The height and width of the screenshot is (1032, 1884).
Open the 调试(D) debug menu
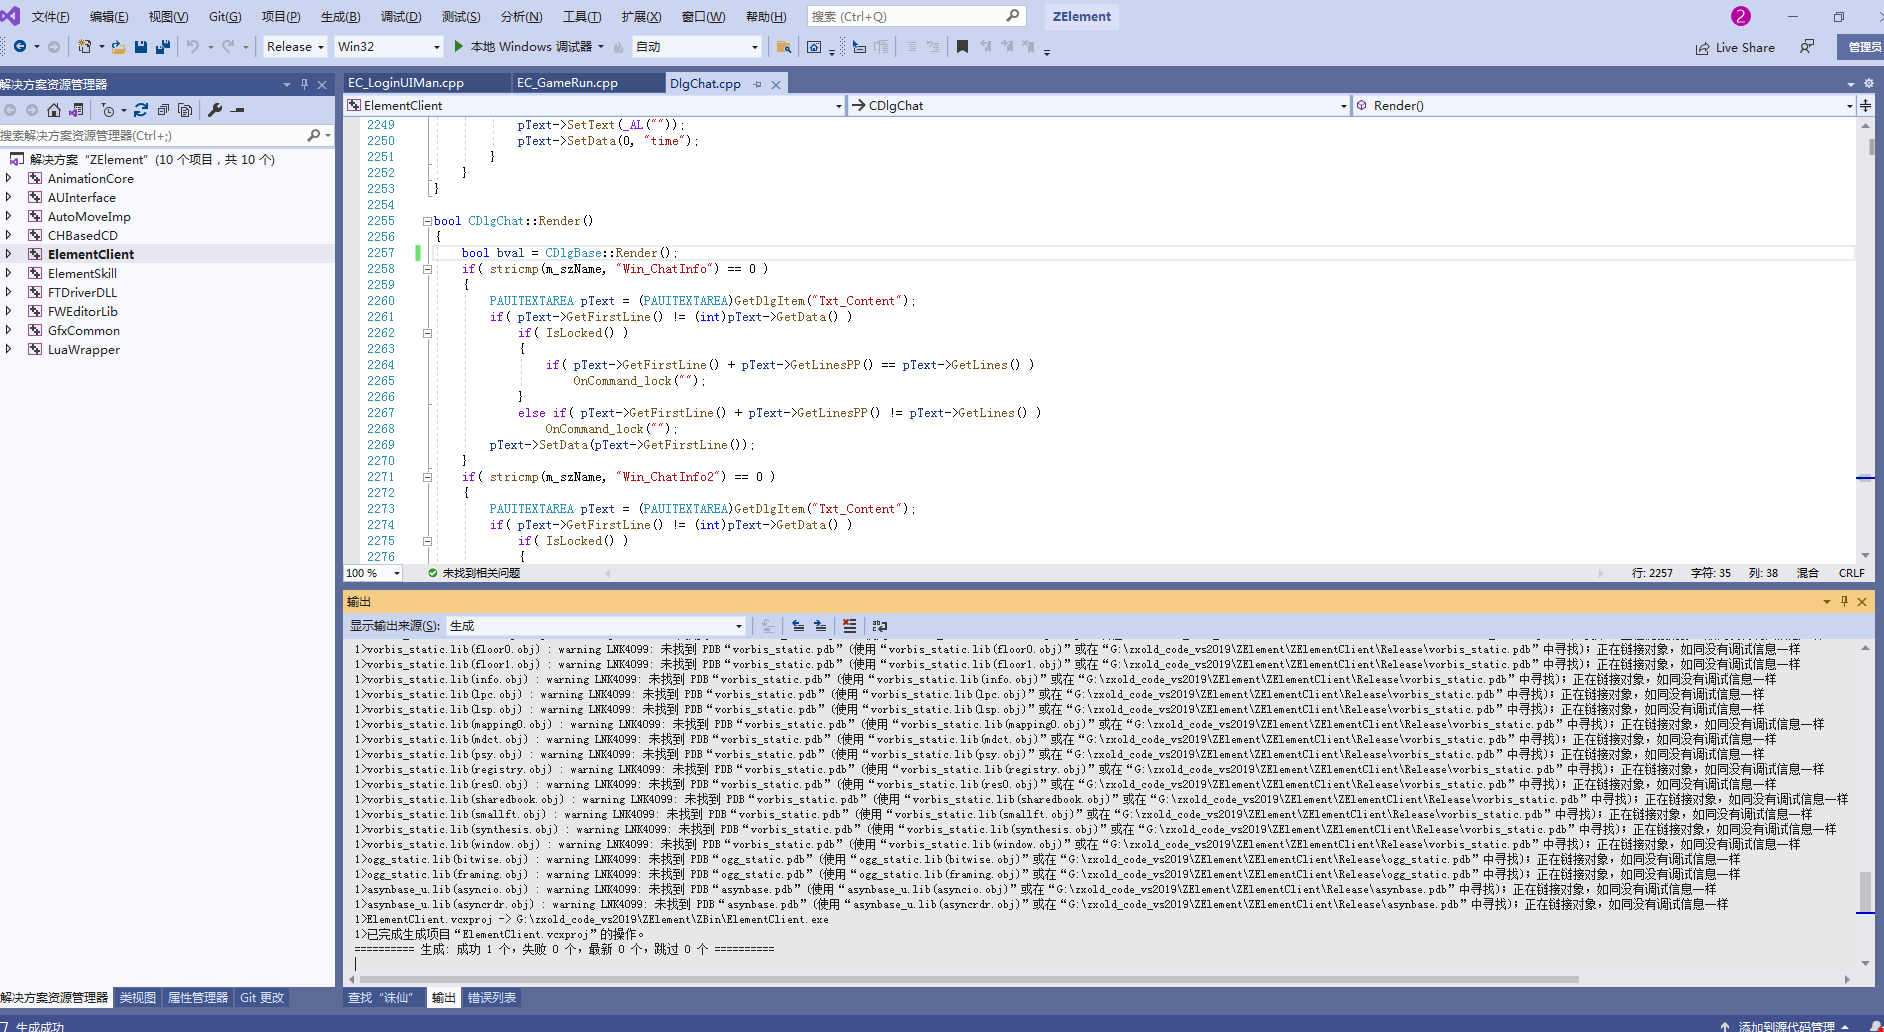point(401,16)
